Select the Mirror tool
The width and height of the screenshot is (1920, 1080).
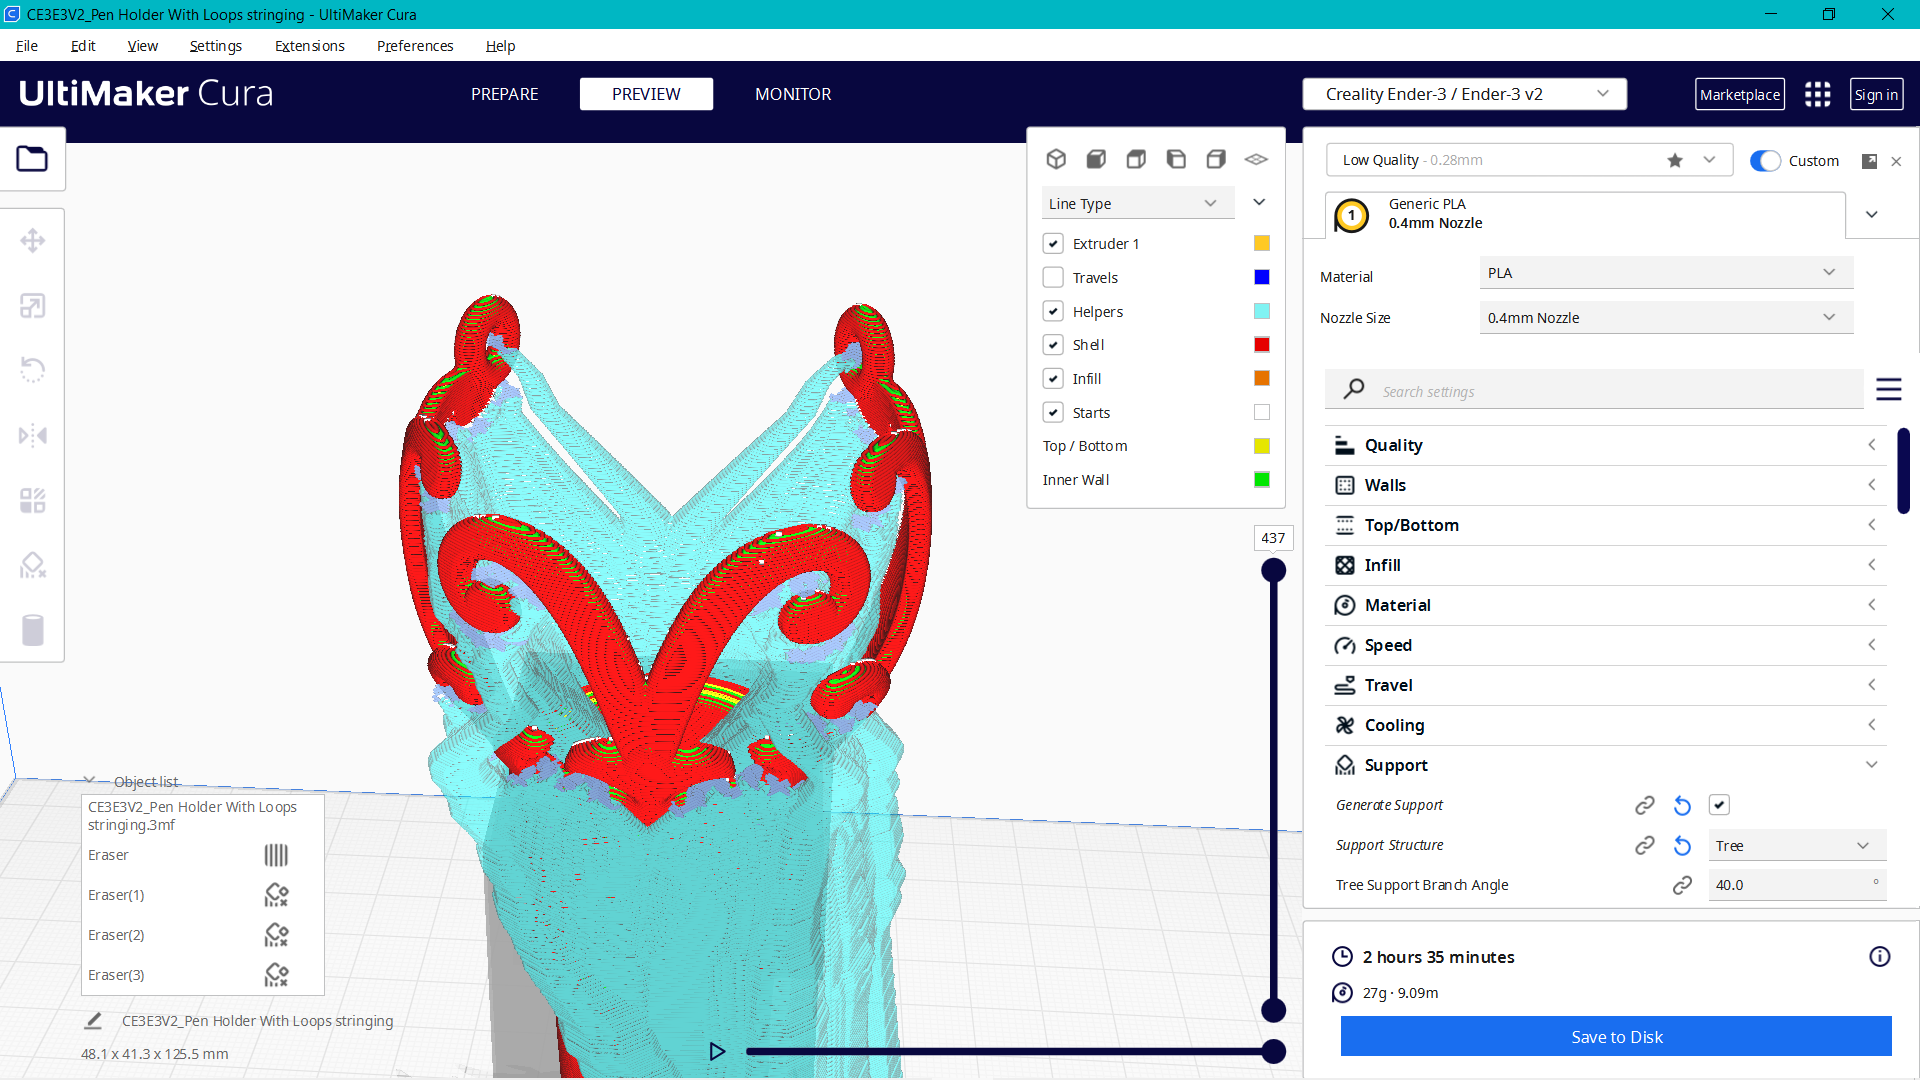point(33,435)
